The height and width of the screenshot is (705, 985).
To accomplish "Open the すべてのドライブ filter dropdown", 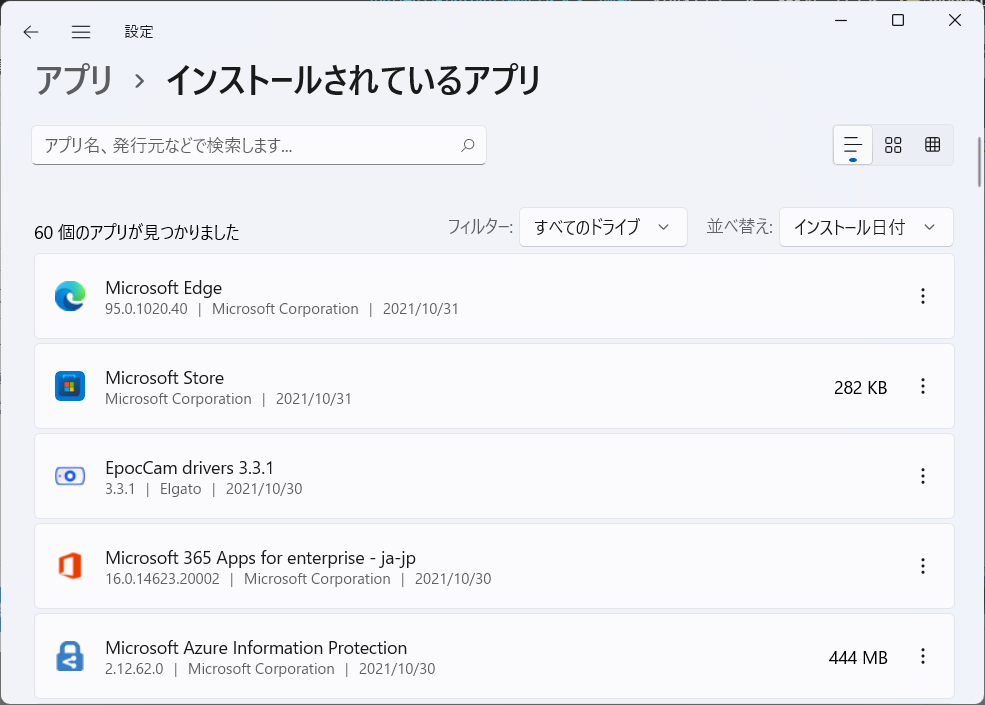I will coord(603,227).
